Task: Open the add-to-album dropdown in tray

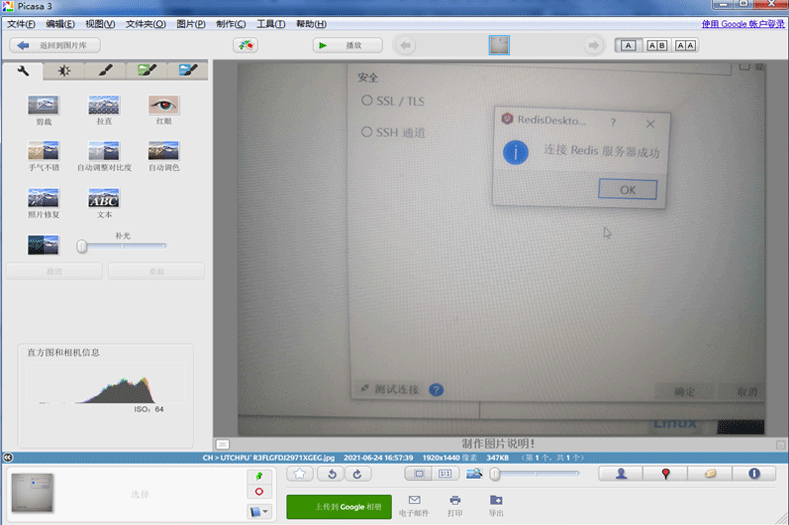Action: pyautogui.click(x=259, y=512)
